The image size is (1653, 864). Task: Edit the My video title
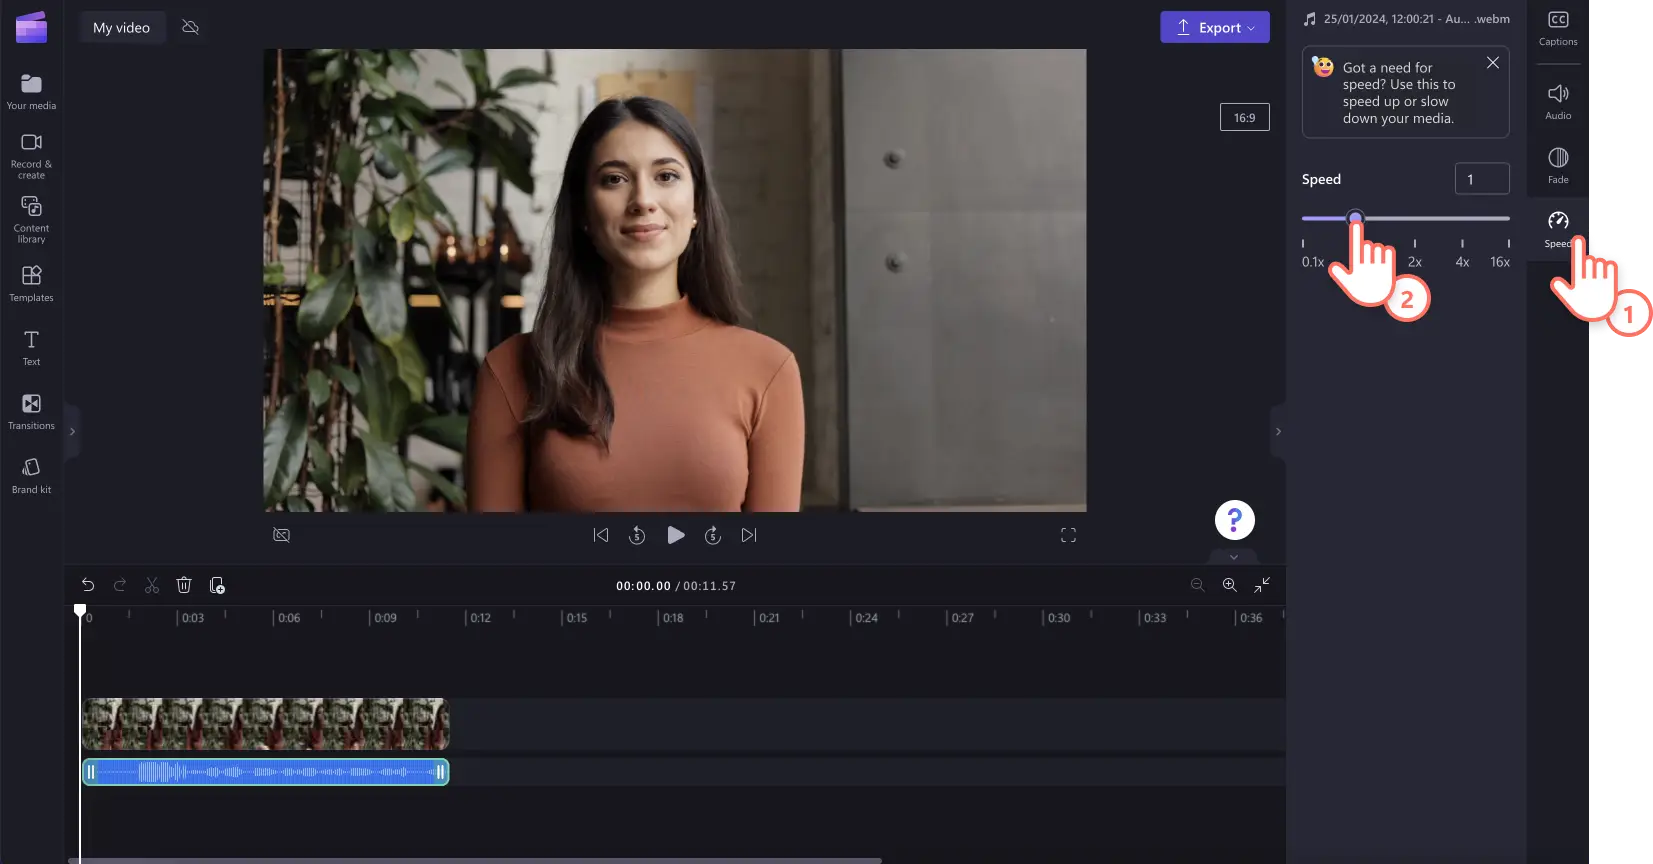[x=121, y=27]
